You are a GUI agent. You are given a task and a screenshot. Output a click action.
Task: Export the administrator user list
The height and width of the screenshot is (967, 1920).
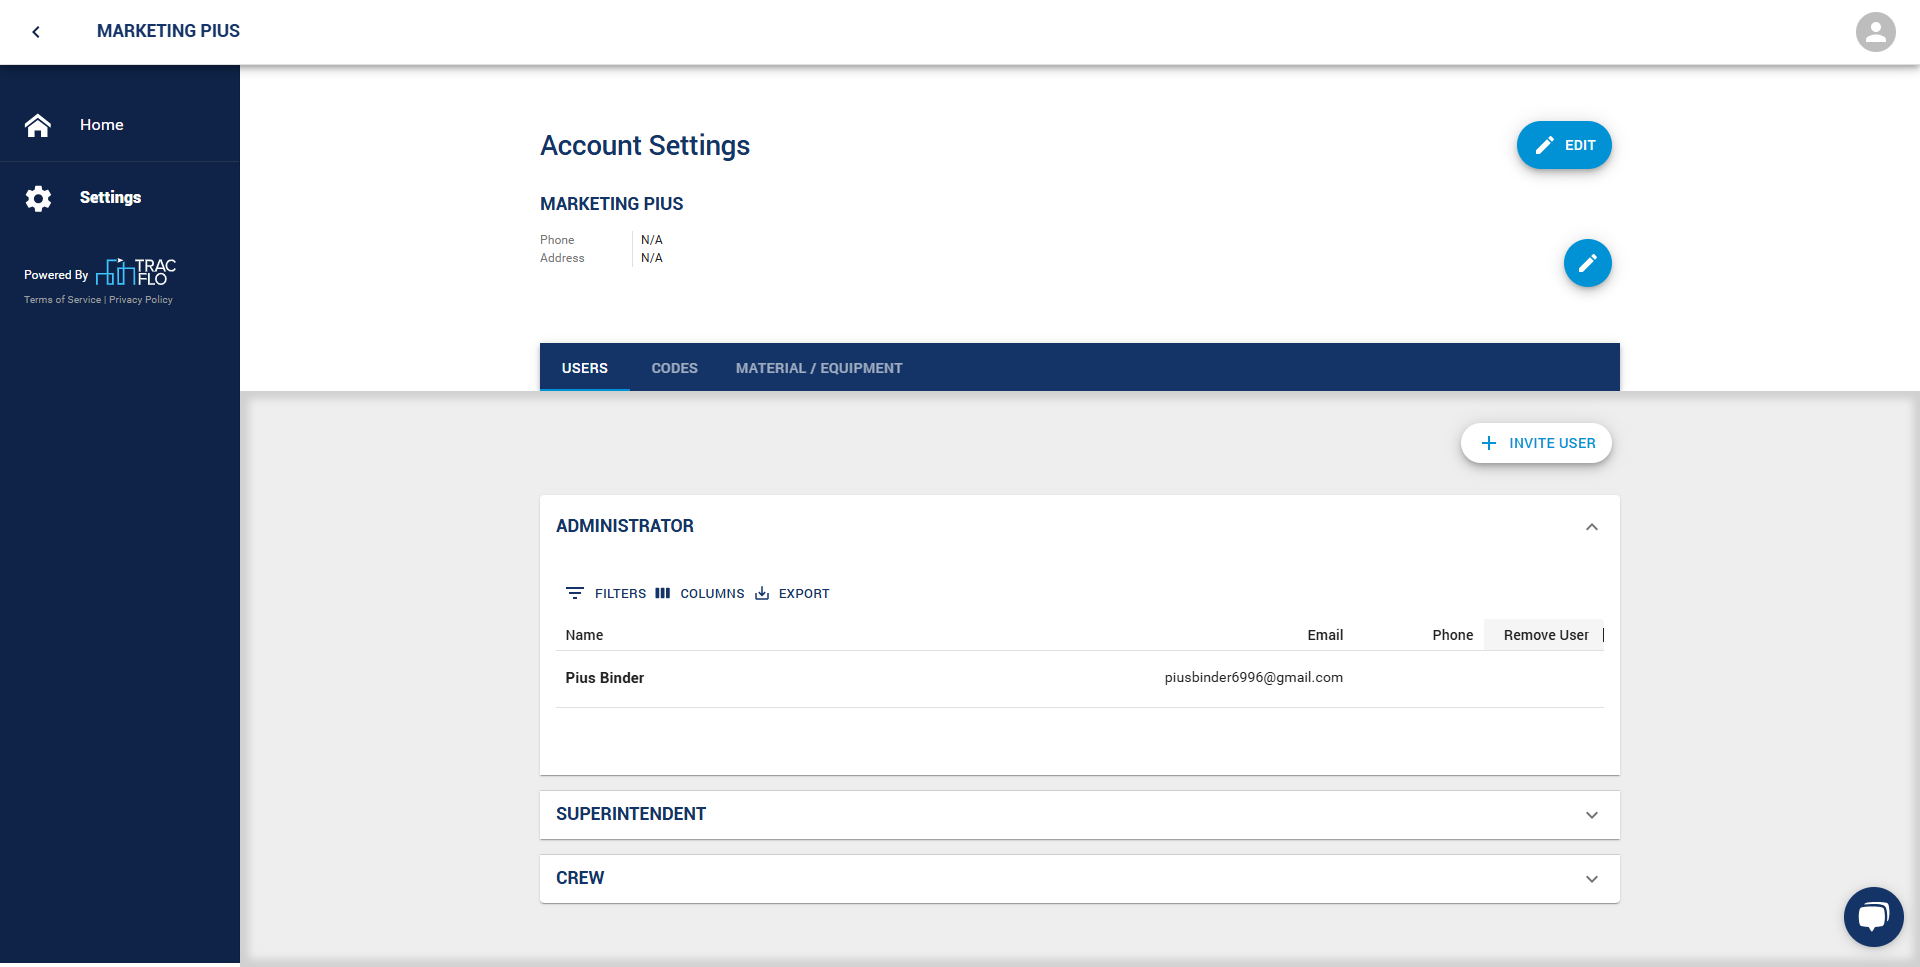click(x=792, y=593)
